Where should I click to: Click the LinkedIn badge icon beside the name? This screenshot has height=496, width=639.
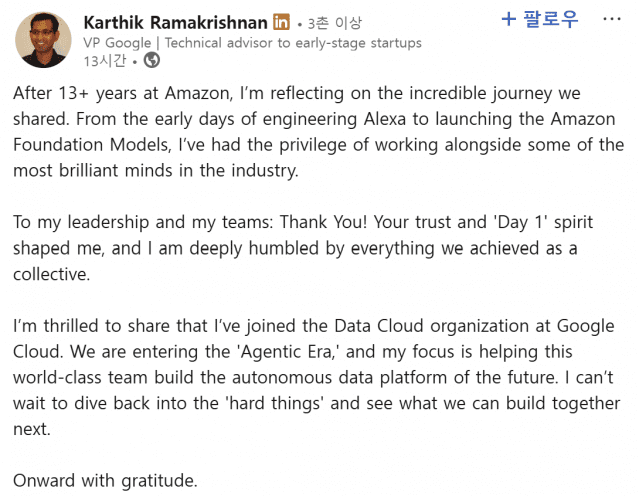(282, 22)
